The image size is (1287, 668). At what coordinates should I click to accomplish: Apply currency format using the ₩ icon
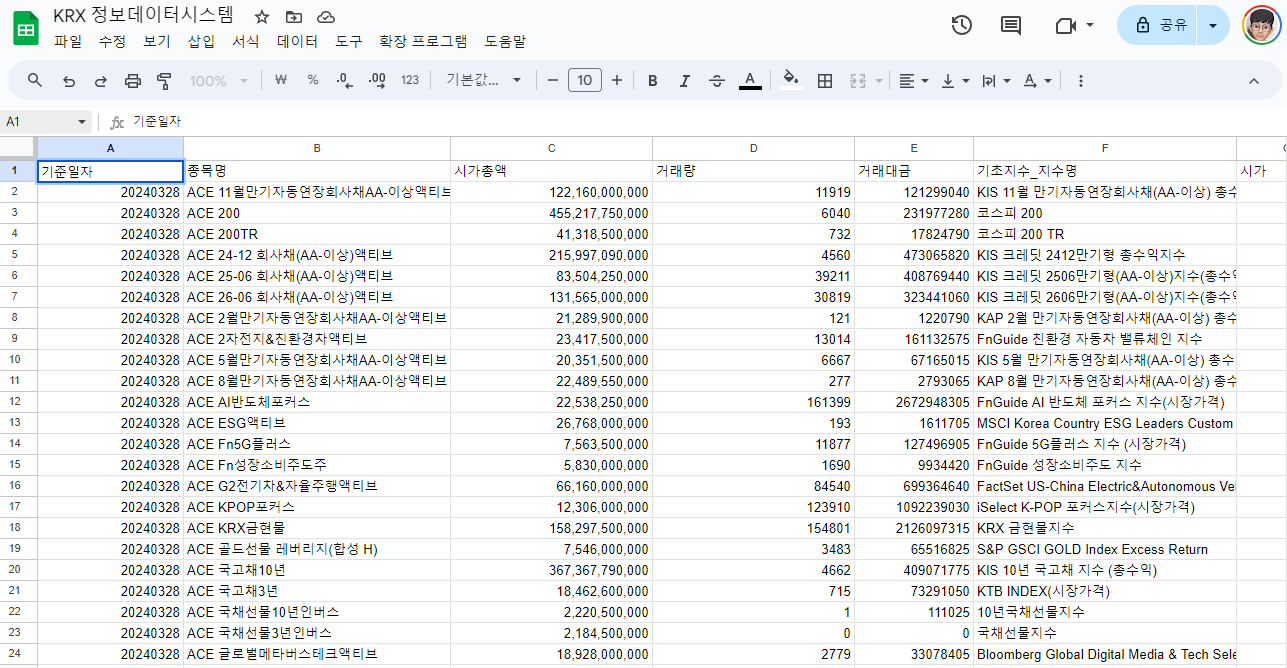point(281,80)
